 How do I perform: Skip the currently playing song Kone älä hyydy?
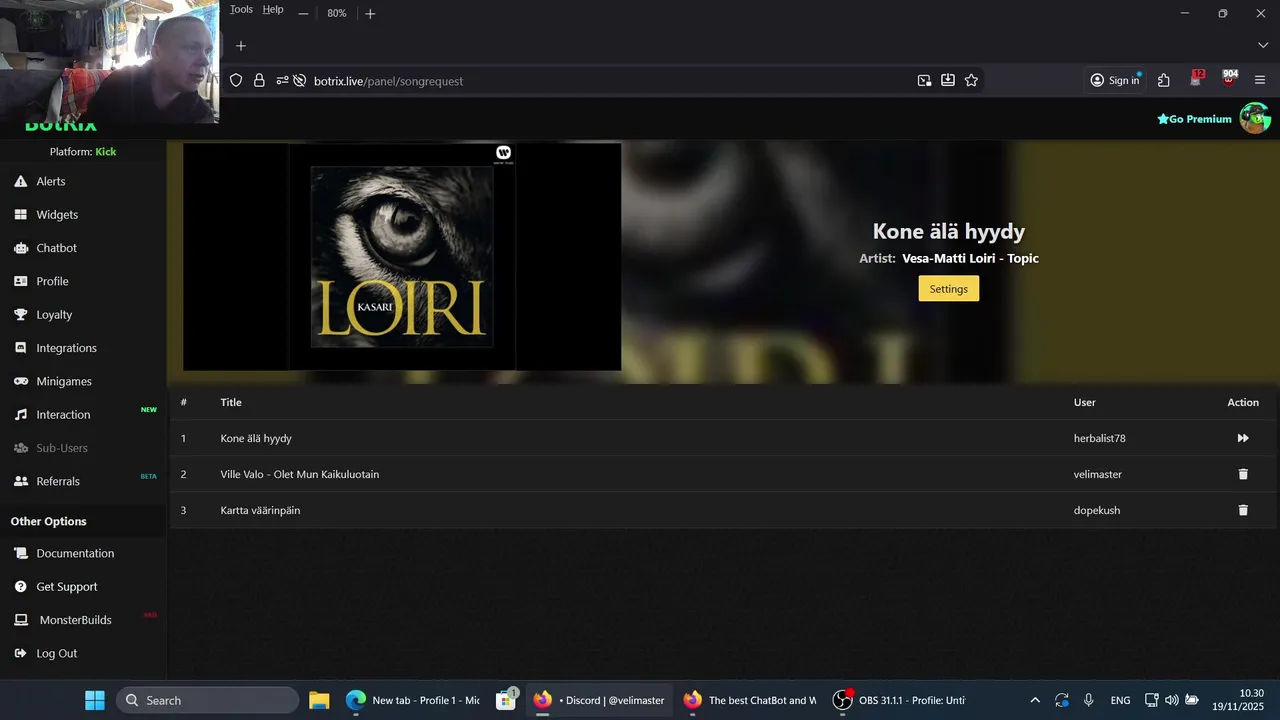point(1243,438)
